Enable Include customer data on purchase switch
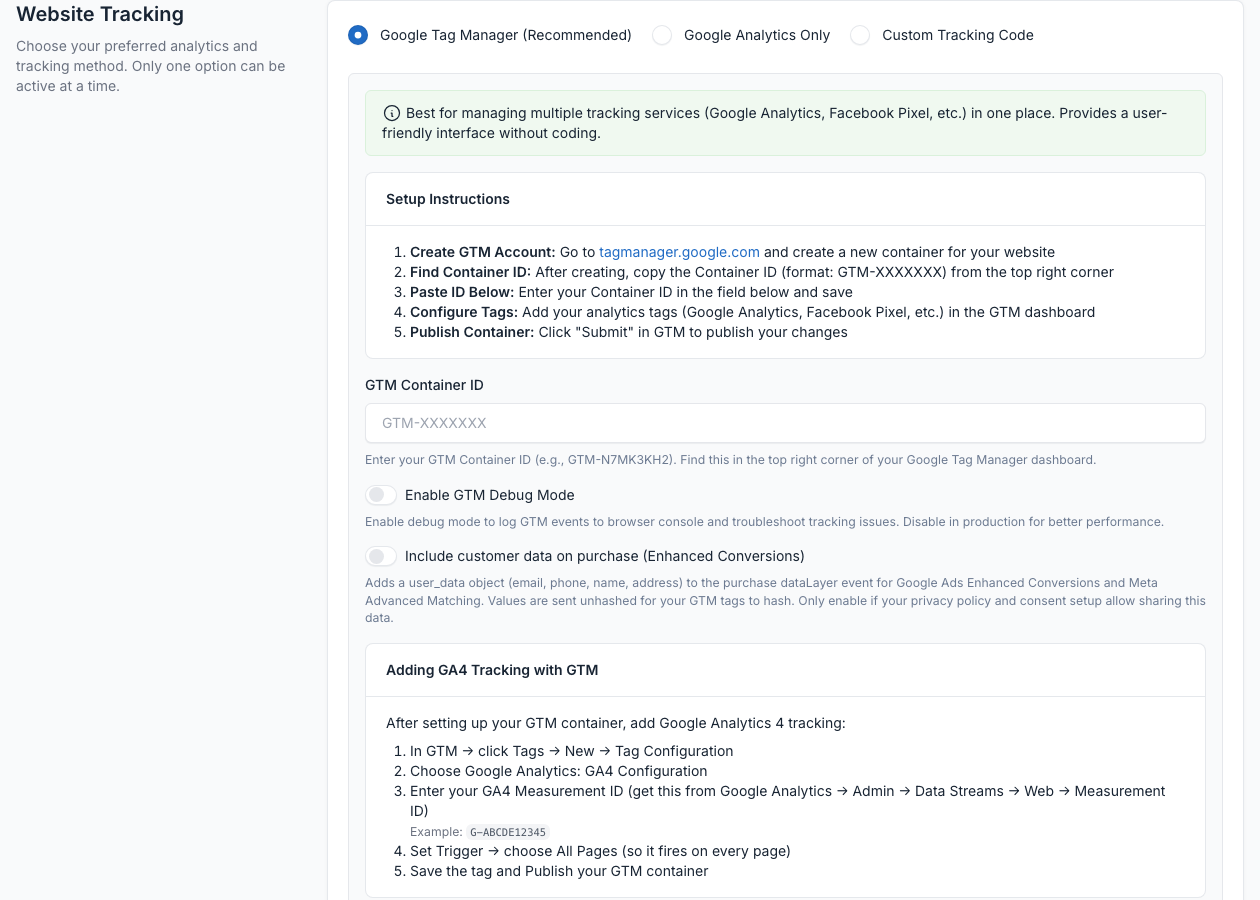 tap(381, 556)
